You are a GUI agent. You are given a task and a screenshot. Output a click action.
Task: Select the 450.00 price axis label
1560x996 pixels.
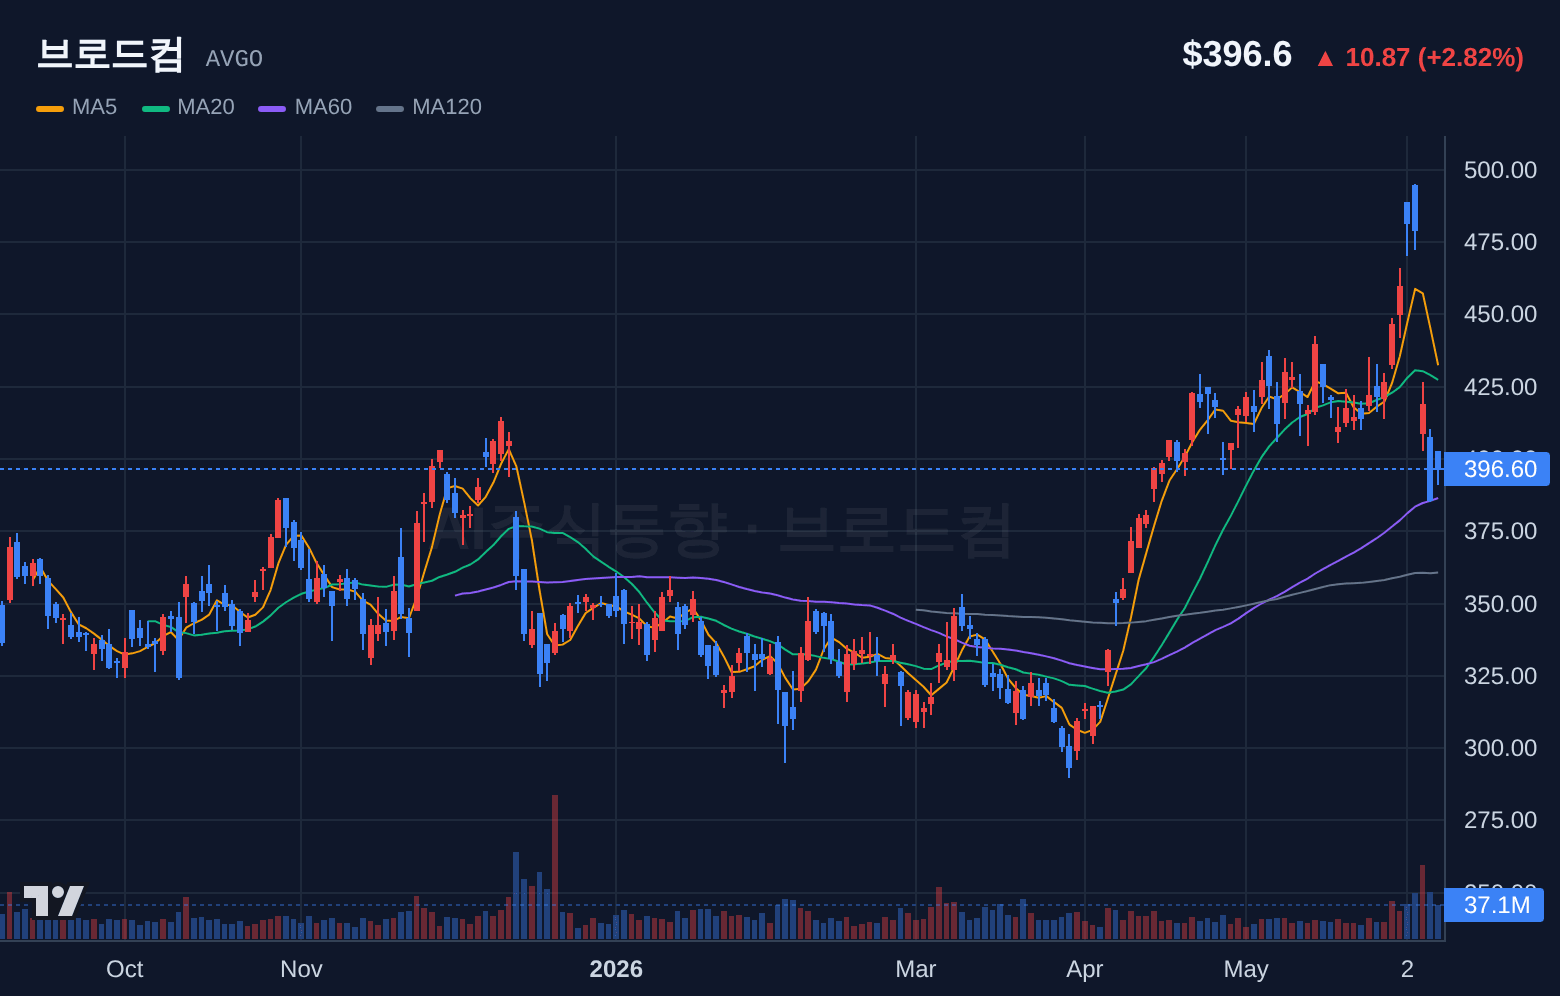tap(1500, 314)
